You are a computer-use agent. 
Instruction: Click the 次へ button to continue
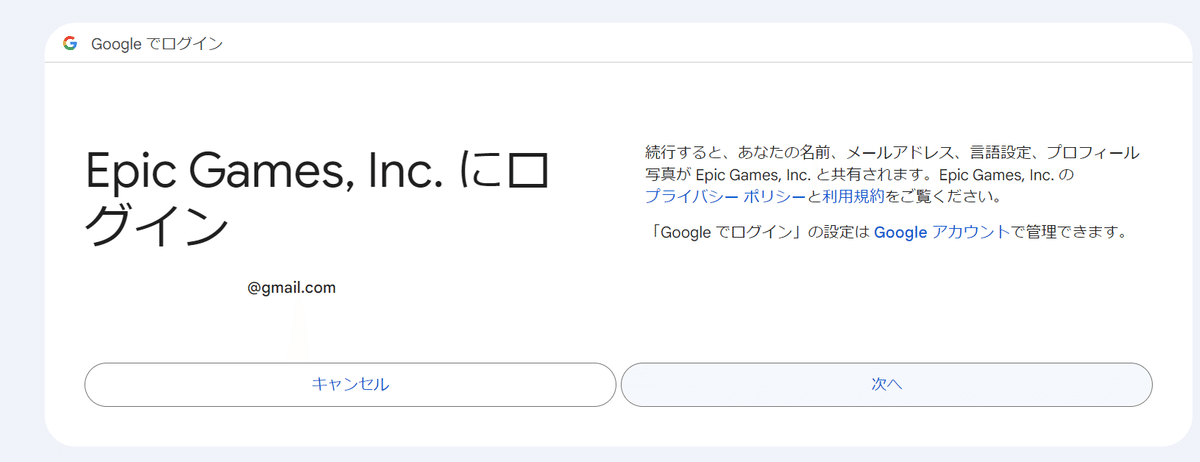pos(886,384)
